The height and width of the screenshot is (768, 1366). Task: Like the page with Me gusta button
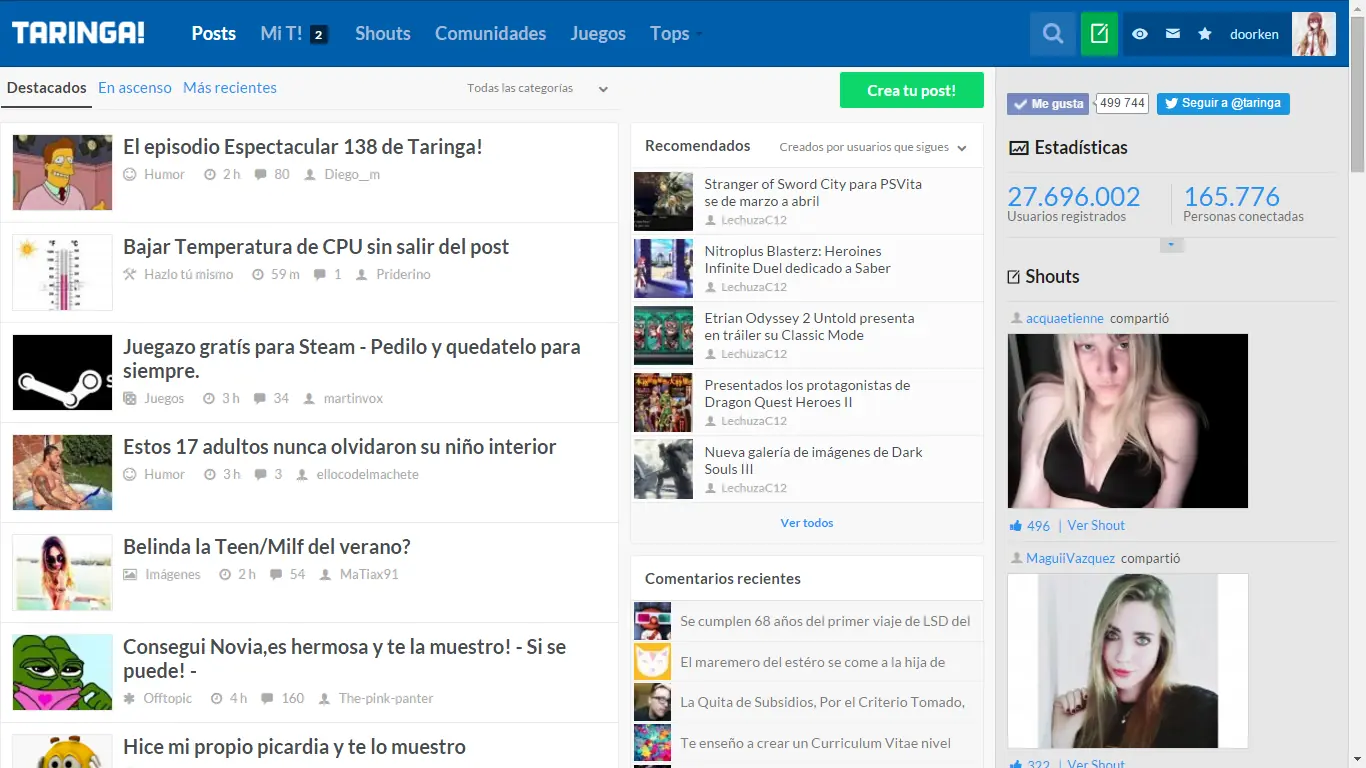[x=1047, y=103]
